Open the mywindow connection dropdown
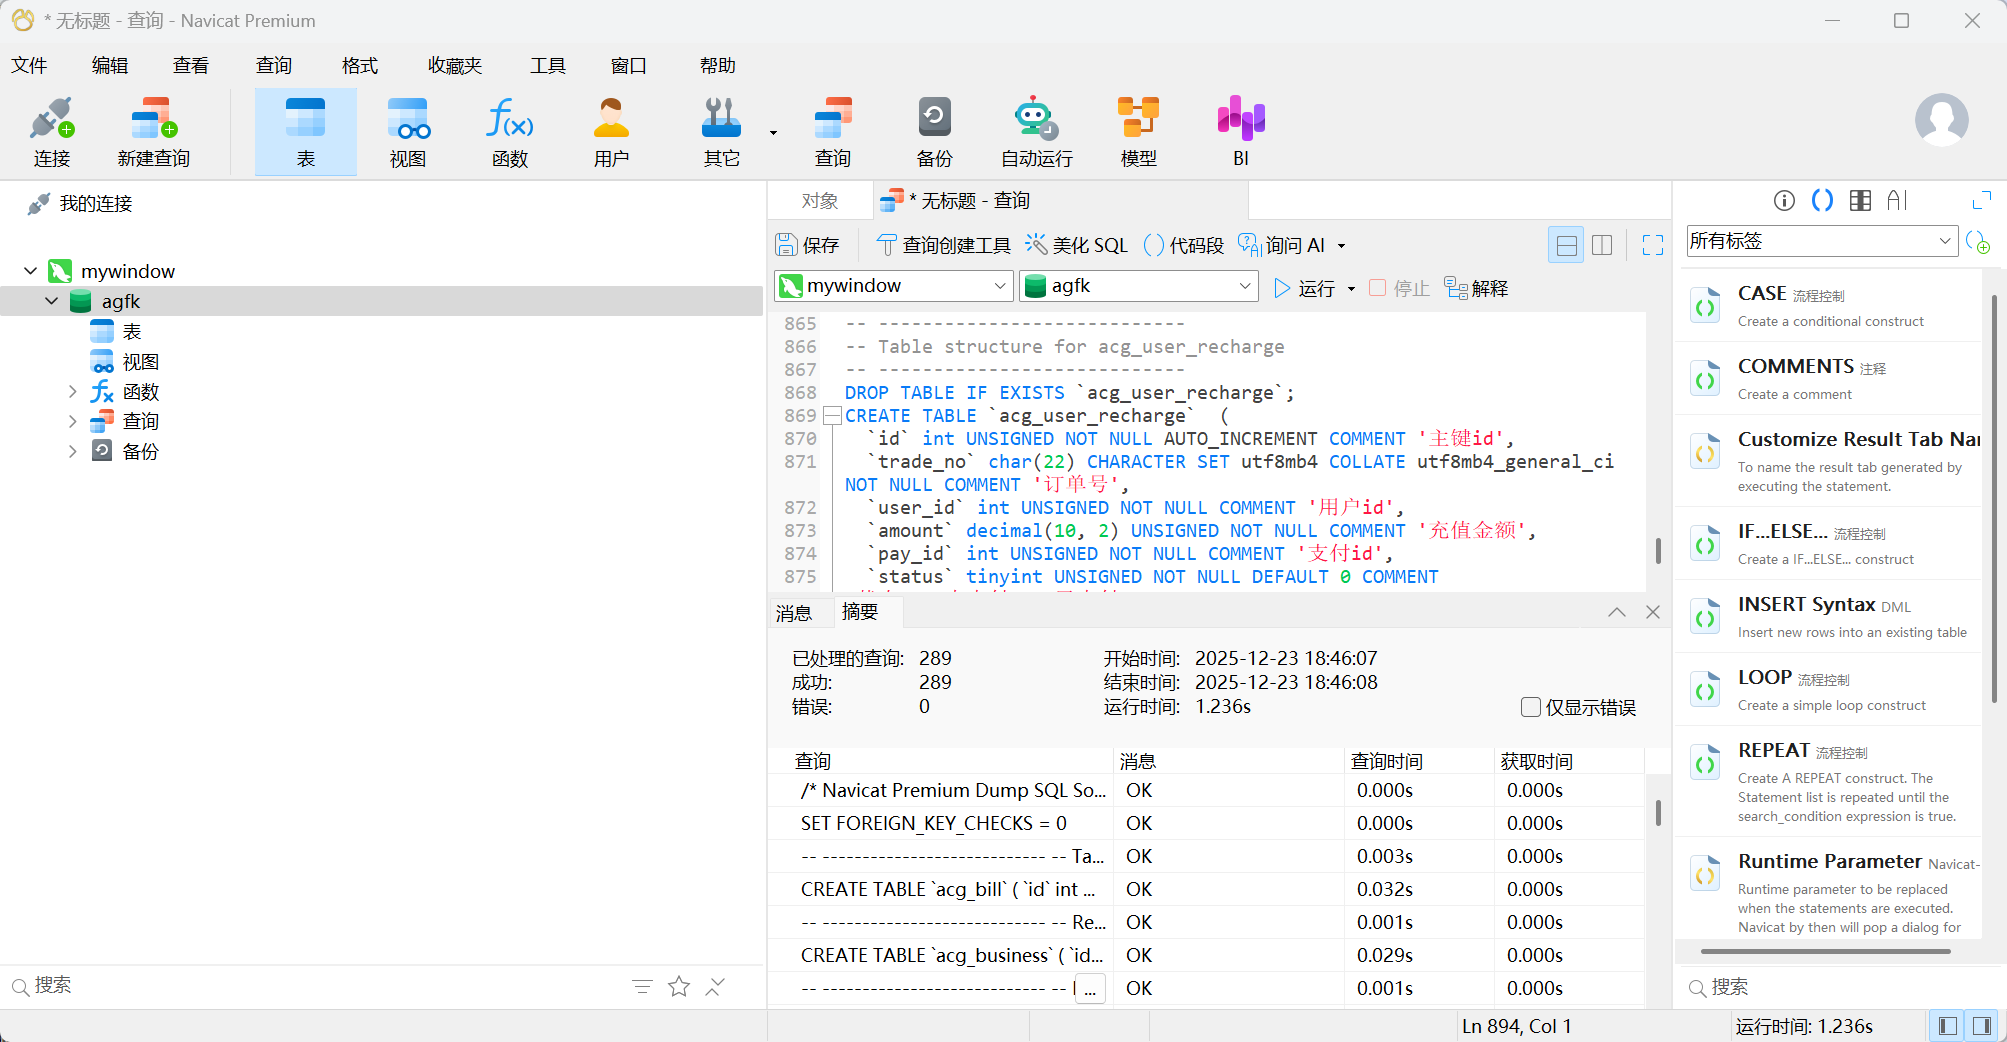Screen dimensions: 2007x1042 (x=894, y=286)
